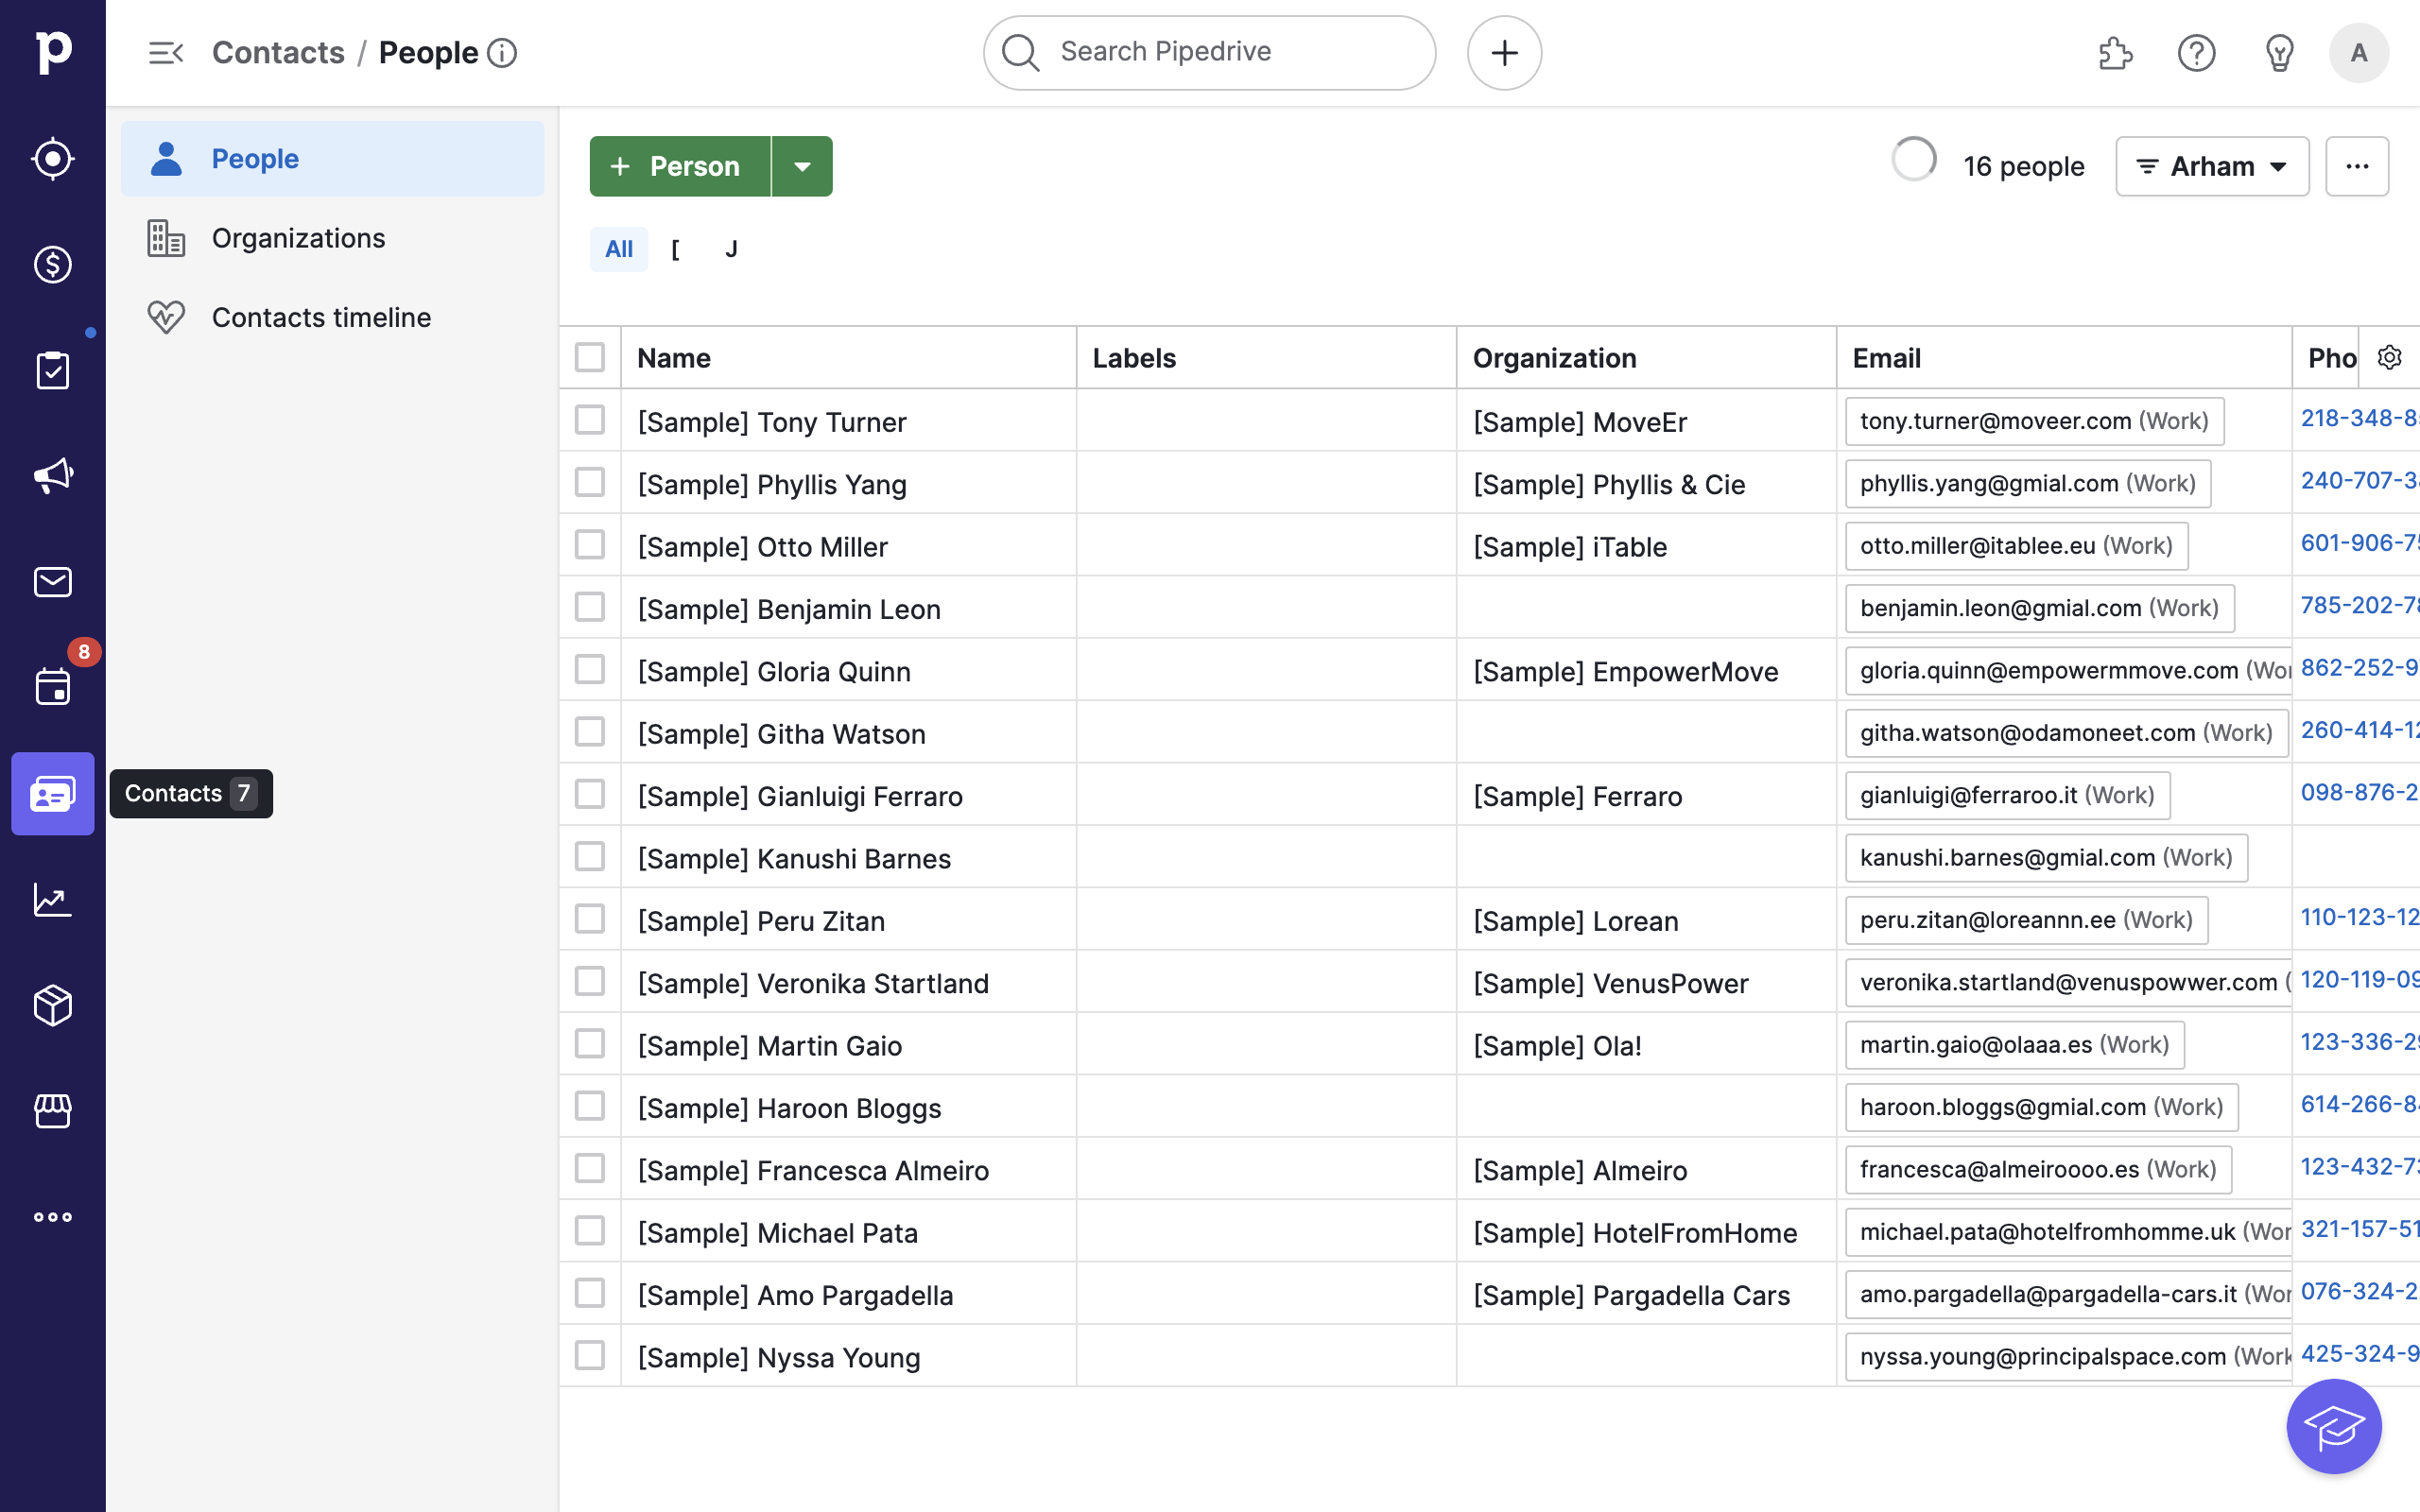Screen dimensions: 2420x1512
Task: Open the graduation cap learning button
Action: pos(2334,1426)
